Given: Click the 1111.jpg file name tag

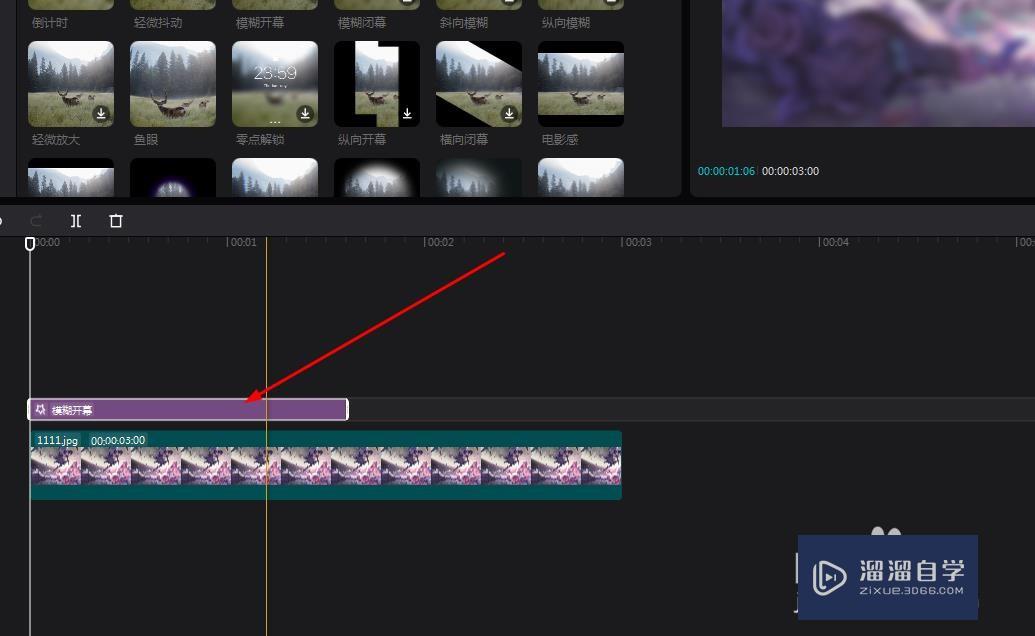Looking at the screenshot, I should (x=57, y=440).
